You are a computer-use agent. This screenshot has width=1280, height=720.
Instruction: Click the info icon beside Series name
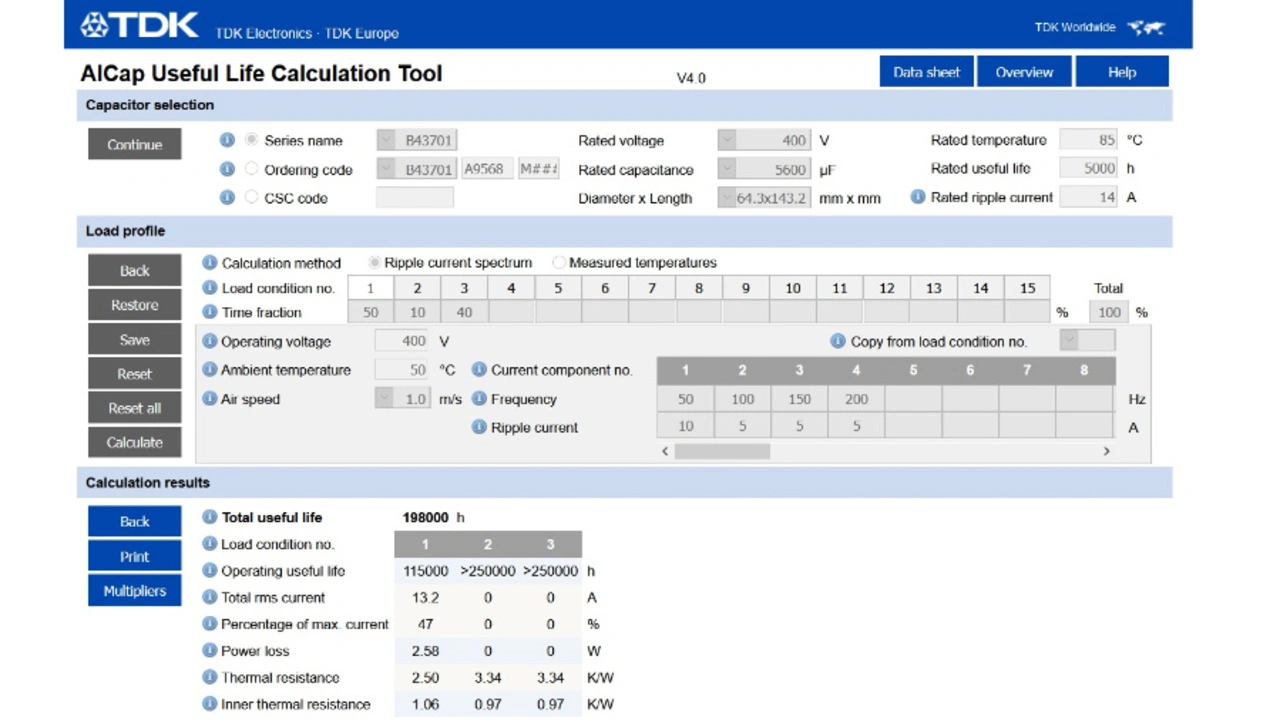point(227,141)
